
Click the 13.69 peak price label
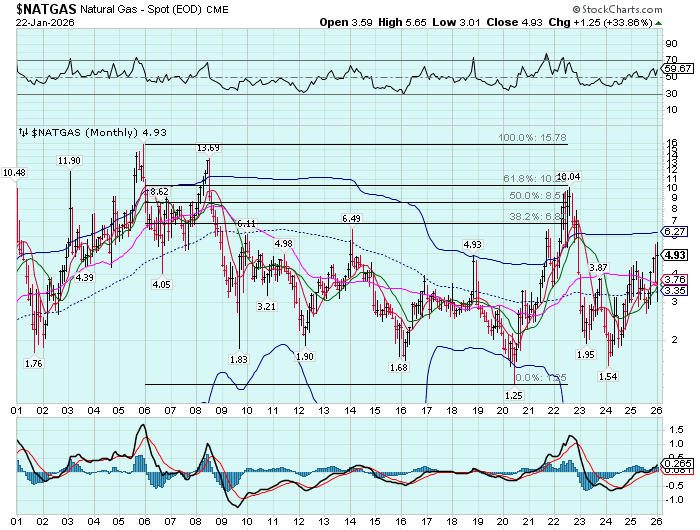pyautogui.click(x=208, y=148)
